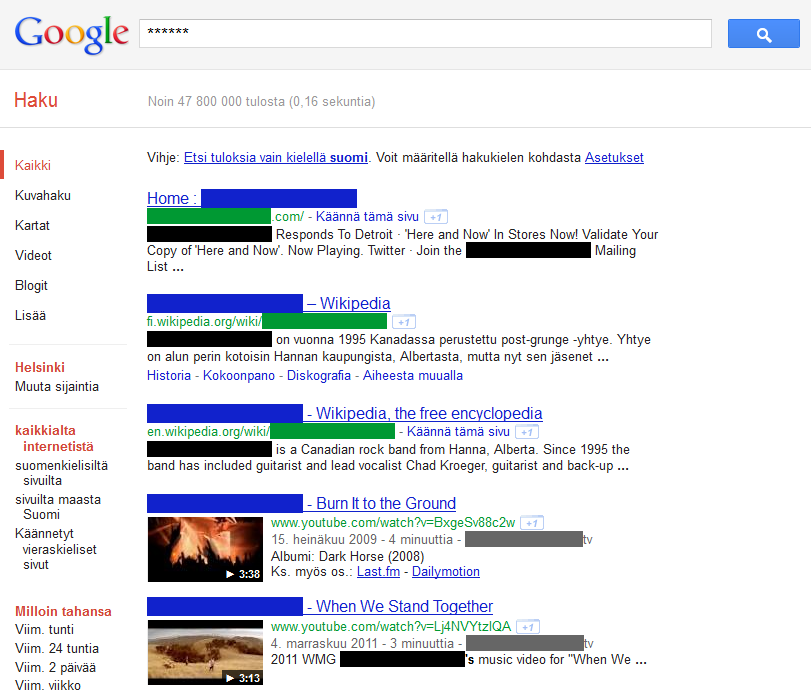Screen dimensions: 811x697
Task: Select Videot in the left sidebar
Action: pyautogui.click(x=33, y=256)
